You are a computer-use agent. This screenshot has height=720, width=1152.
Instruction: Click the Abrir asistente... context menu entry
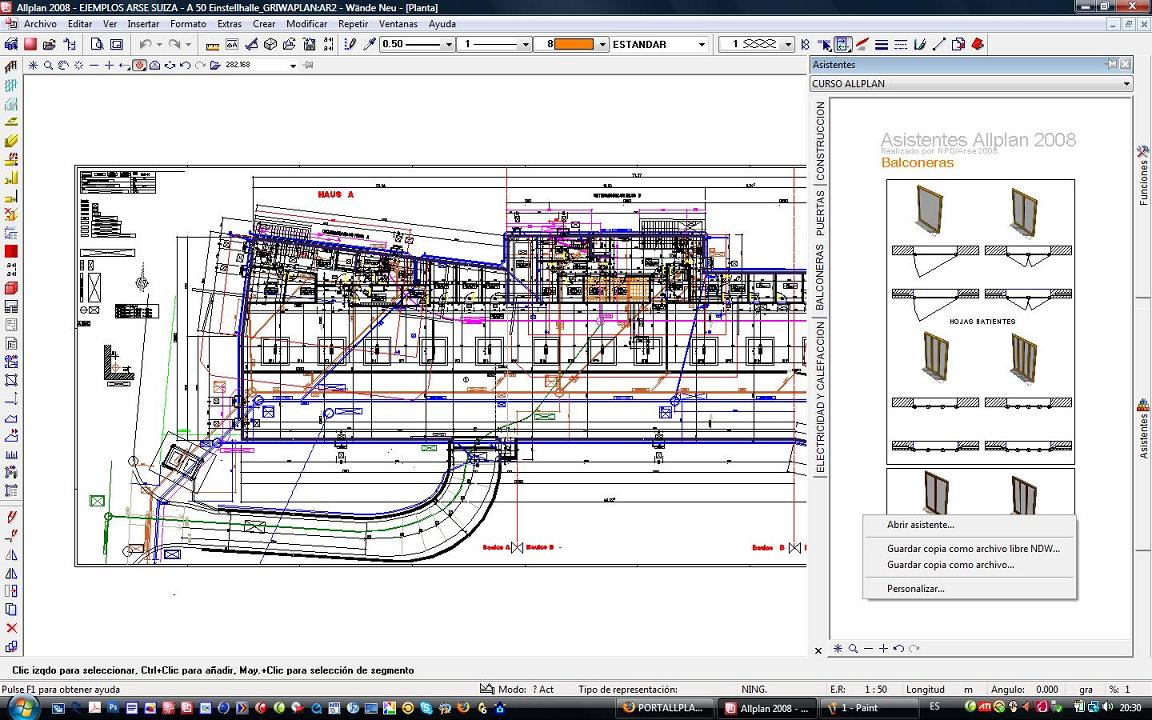click(x=920, y=525)
